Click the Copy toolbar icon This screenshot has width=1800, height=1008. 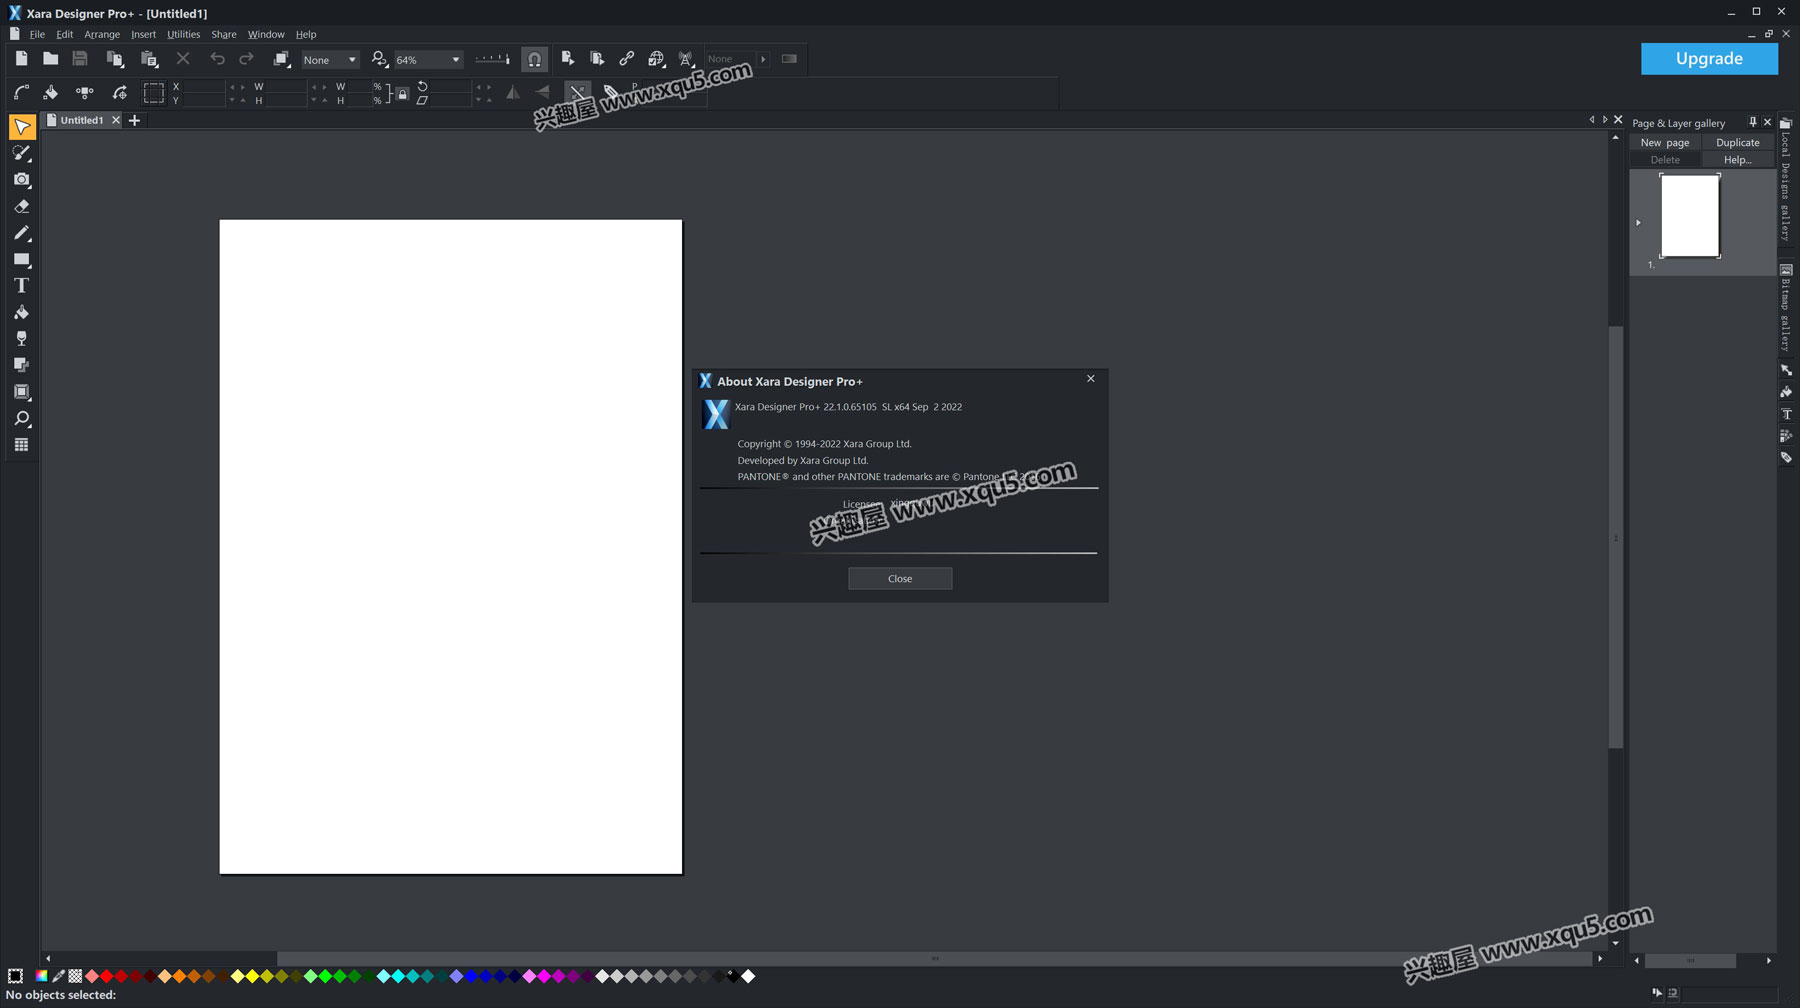point(115,59)
